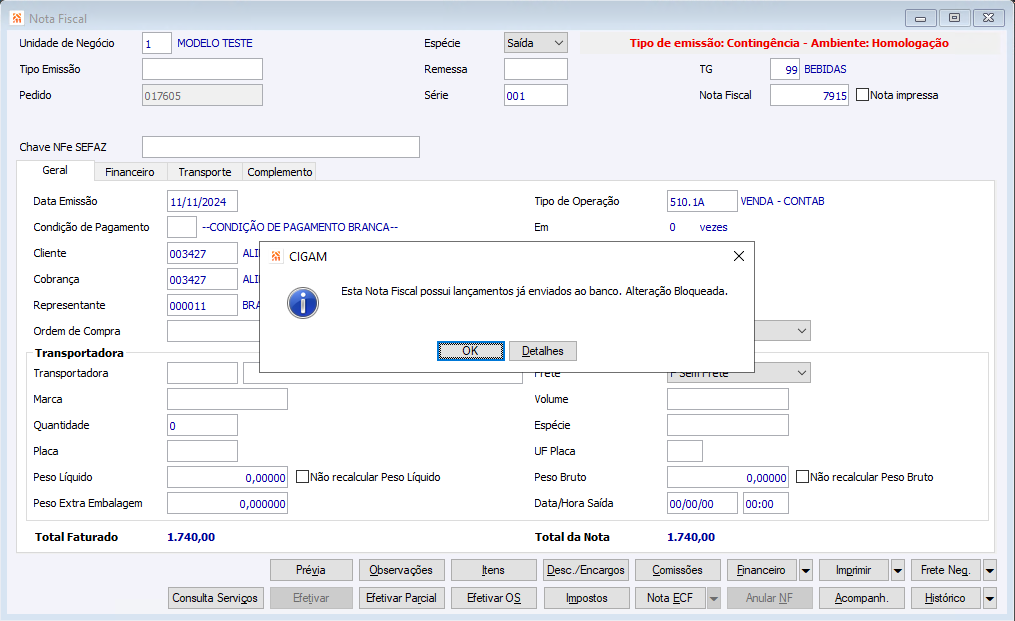Click the Condição de Pagamento code field
The width and height of the screenshot is (1015, 621).
click(x=182, y=227)
